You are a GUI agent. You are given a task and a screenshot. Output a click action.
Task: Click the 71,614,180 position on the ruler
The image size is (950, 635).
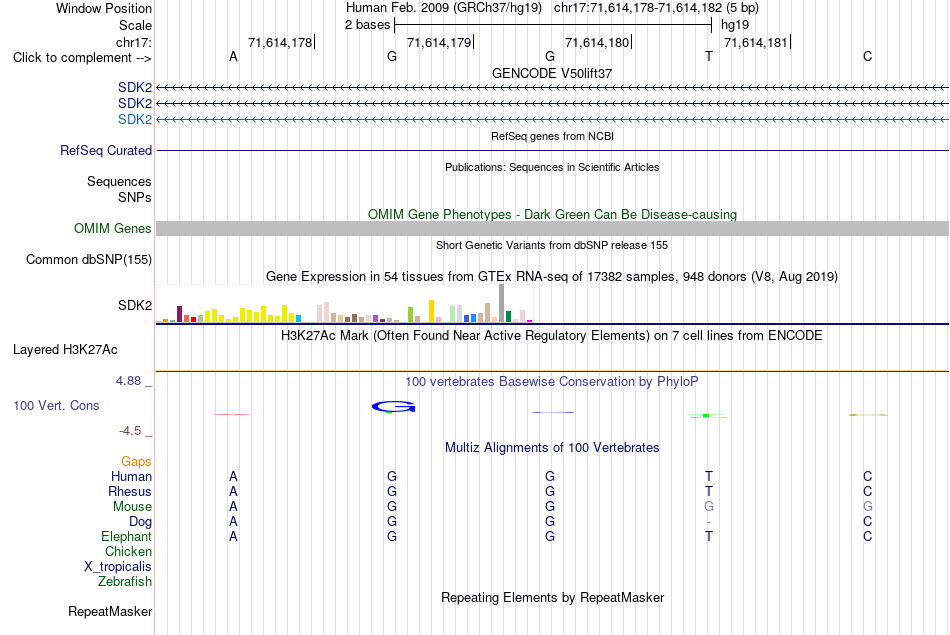pyautogui.click(x=597, y=42)
